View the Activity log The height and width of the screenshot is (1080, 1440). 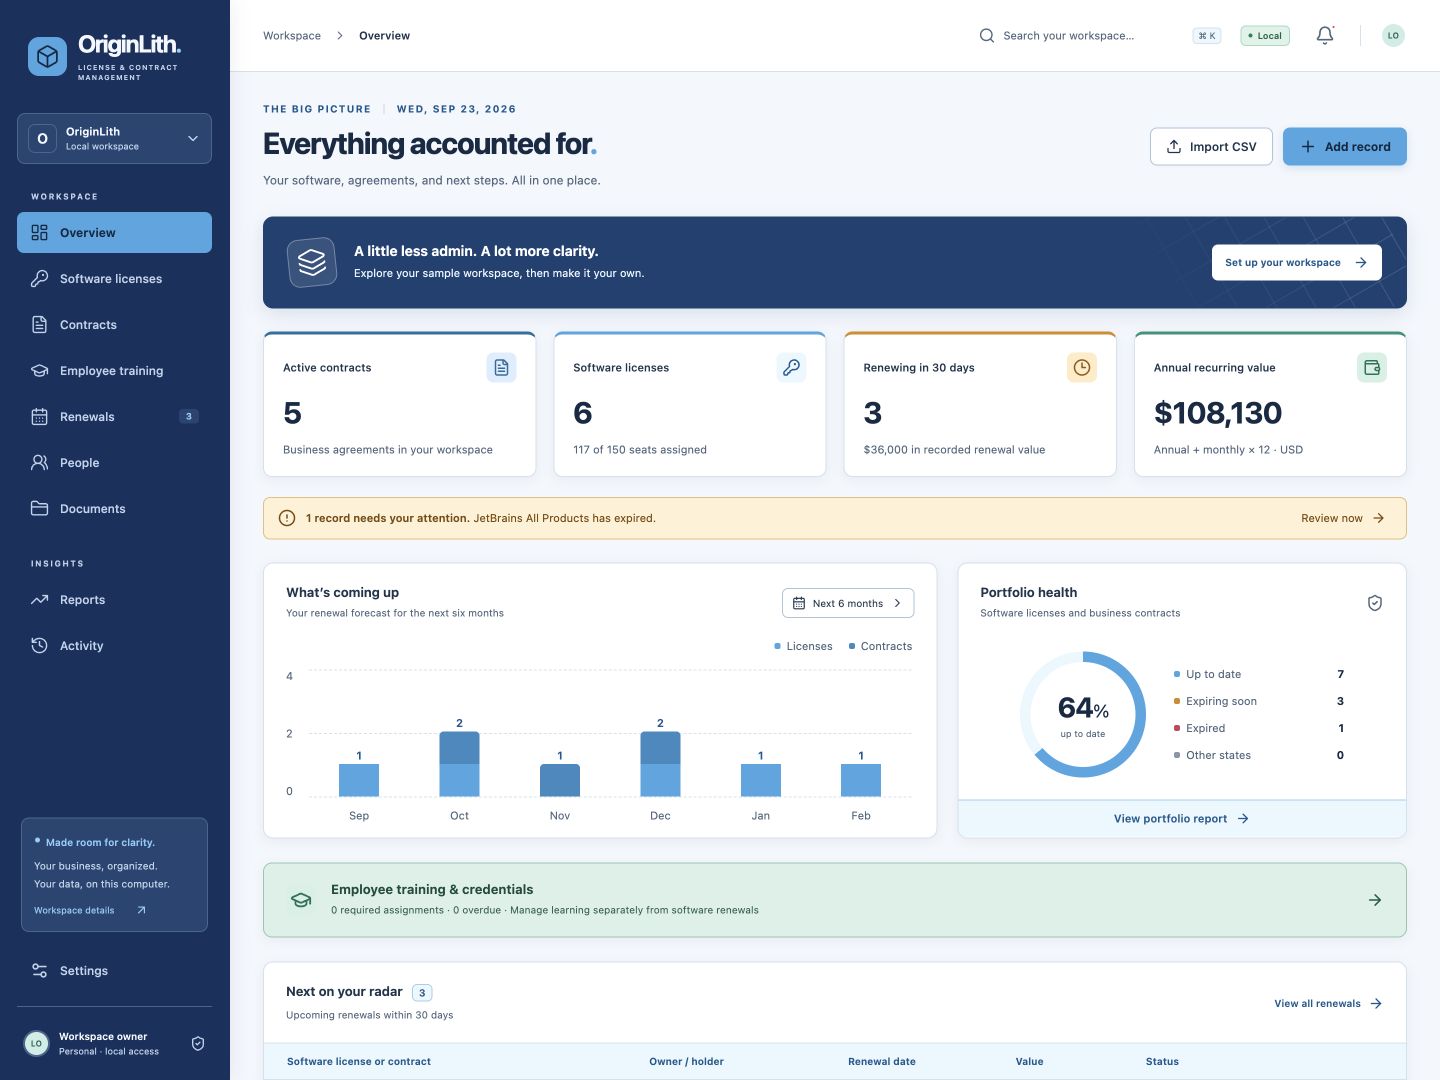click(x=114, y=645)
